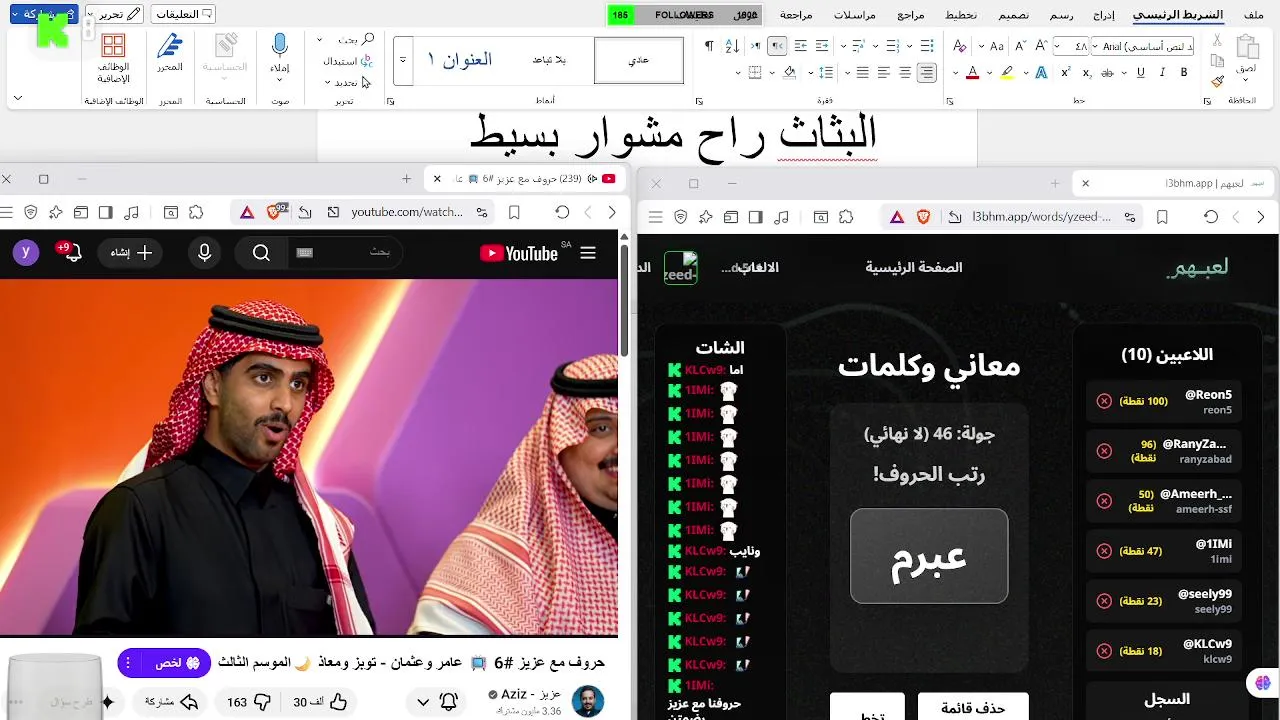Underline text in Word ribbon
Viewport: 1280px width, 720px height.
pos(1141,72)
